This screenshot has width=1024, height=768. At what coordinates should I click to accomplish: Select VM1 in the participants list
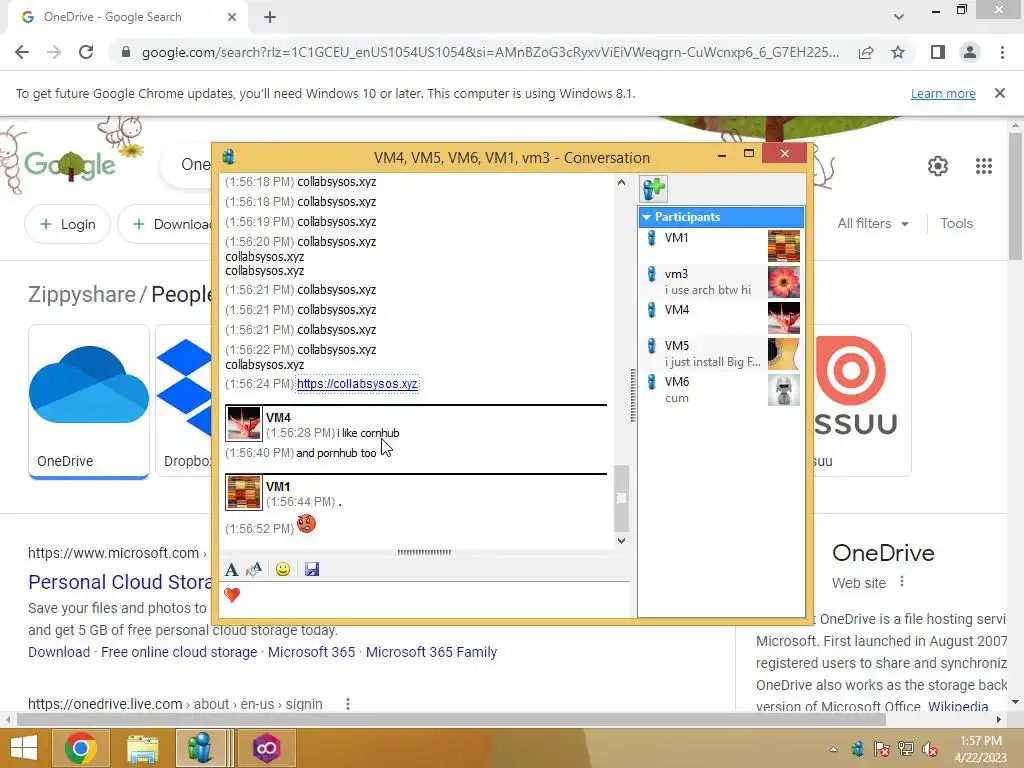721,246
